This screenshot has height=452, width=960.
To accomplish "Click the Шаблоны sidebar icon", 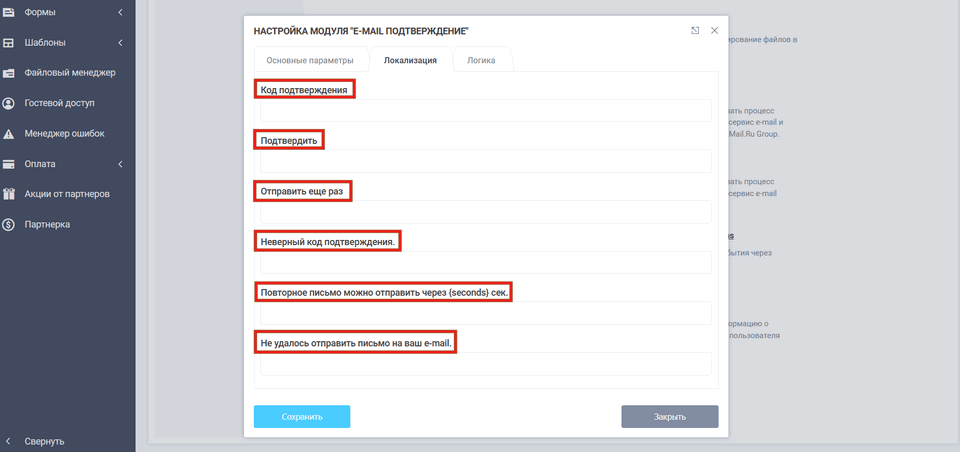I will [x=9, y=43].
